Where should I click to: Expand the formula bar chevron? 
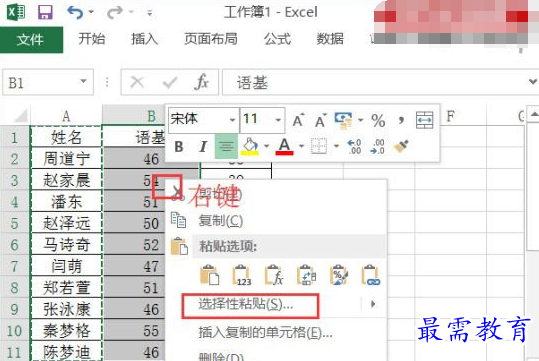click(533, 82)
